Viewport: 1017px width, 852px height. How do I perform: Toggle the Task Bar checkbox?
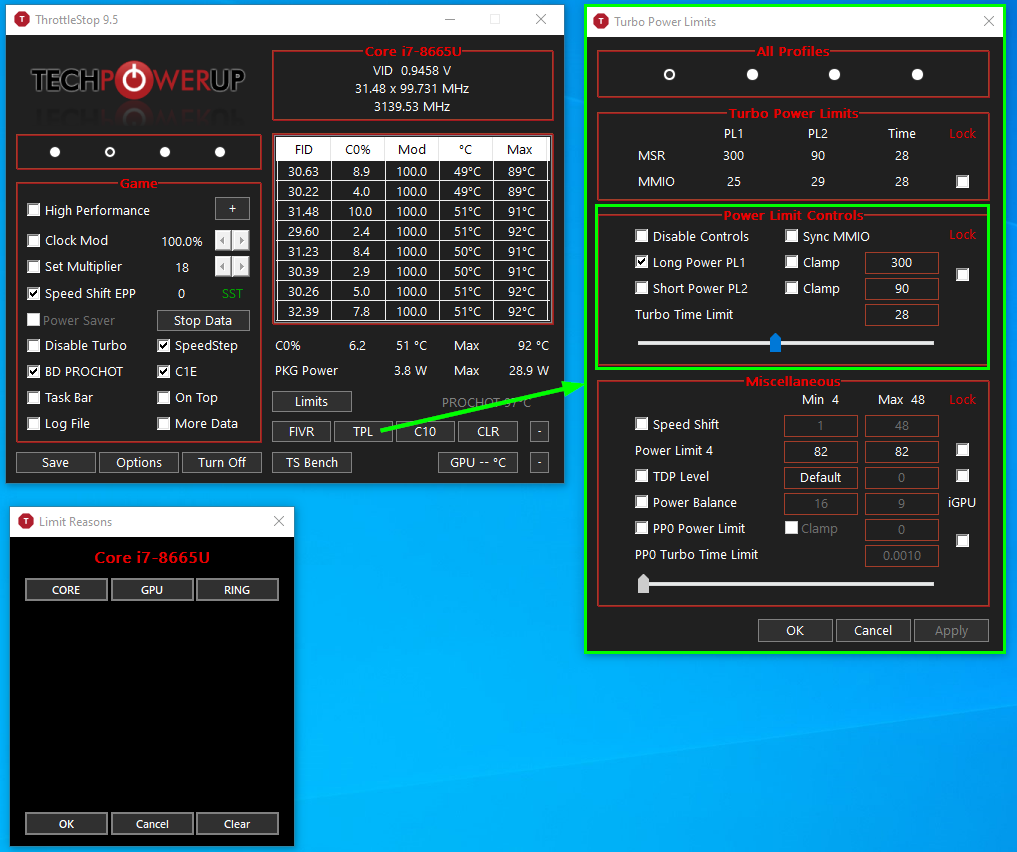pos(34,397)
